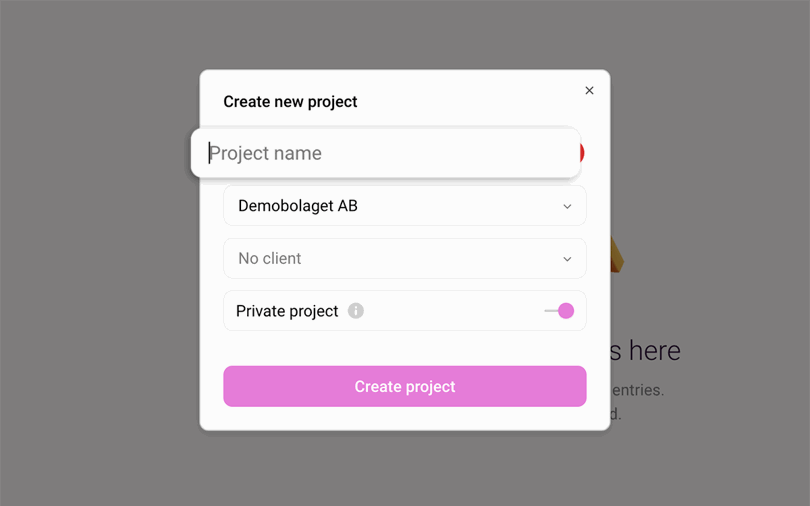The width and height of the screenshot is (810, 506).
Task: Click the "No client" placeholder text
Action: click(269, 259)
